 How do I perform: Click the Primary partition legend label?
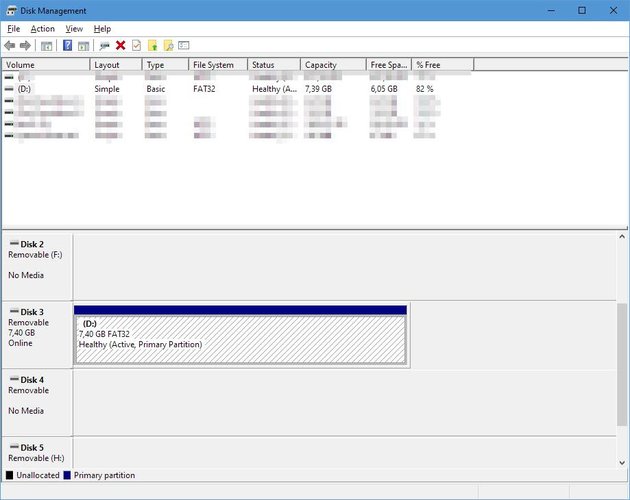[104, 475]
